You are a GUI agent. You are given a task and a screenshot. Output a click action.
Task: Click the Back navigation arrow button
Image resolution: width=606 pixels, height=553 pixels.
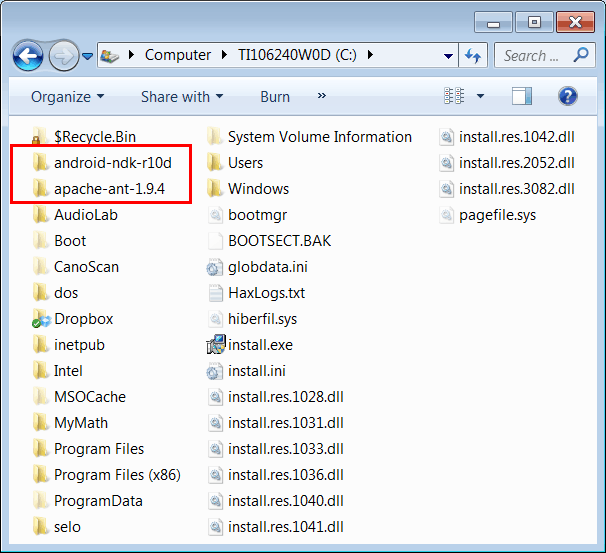pos(28,56)
